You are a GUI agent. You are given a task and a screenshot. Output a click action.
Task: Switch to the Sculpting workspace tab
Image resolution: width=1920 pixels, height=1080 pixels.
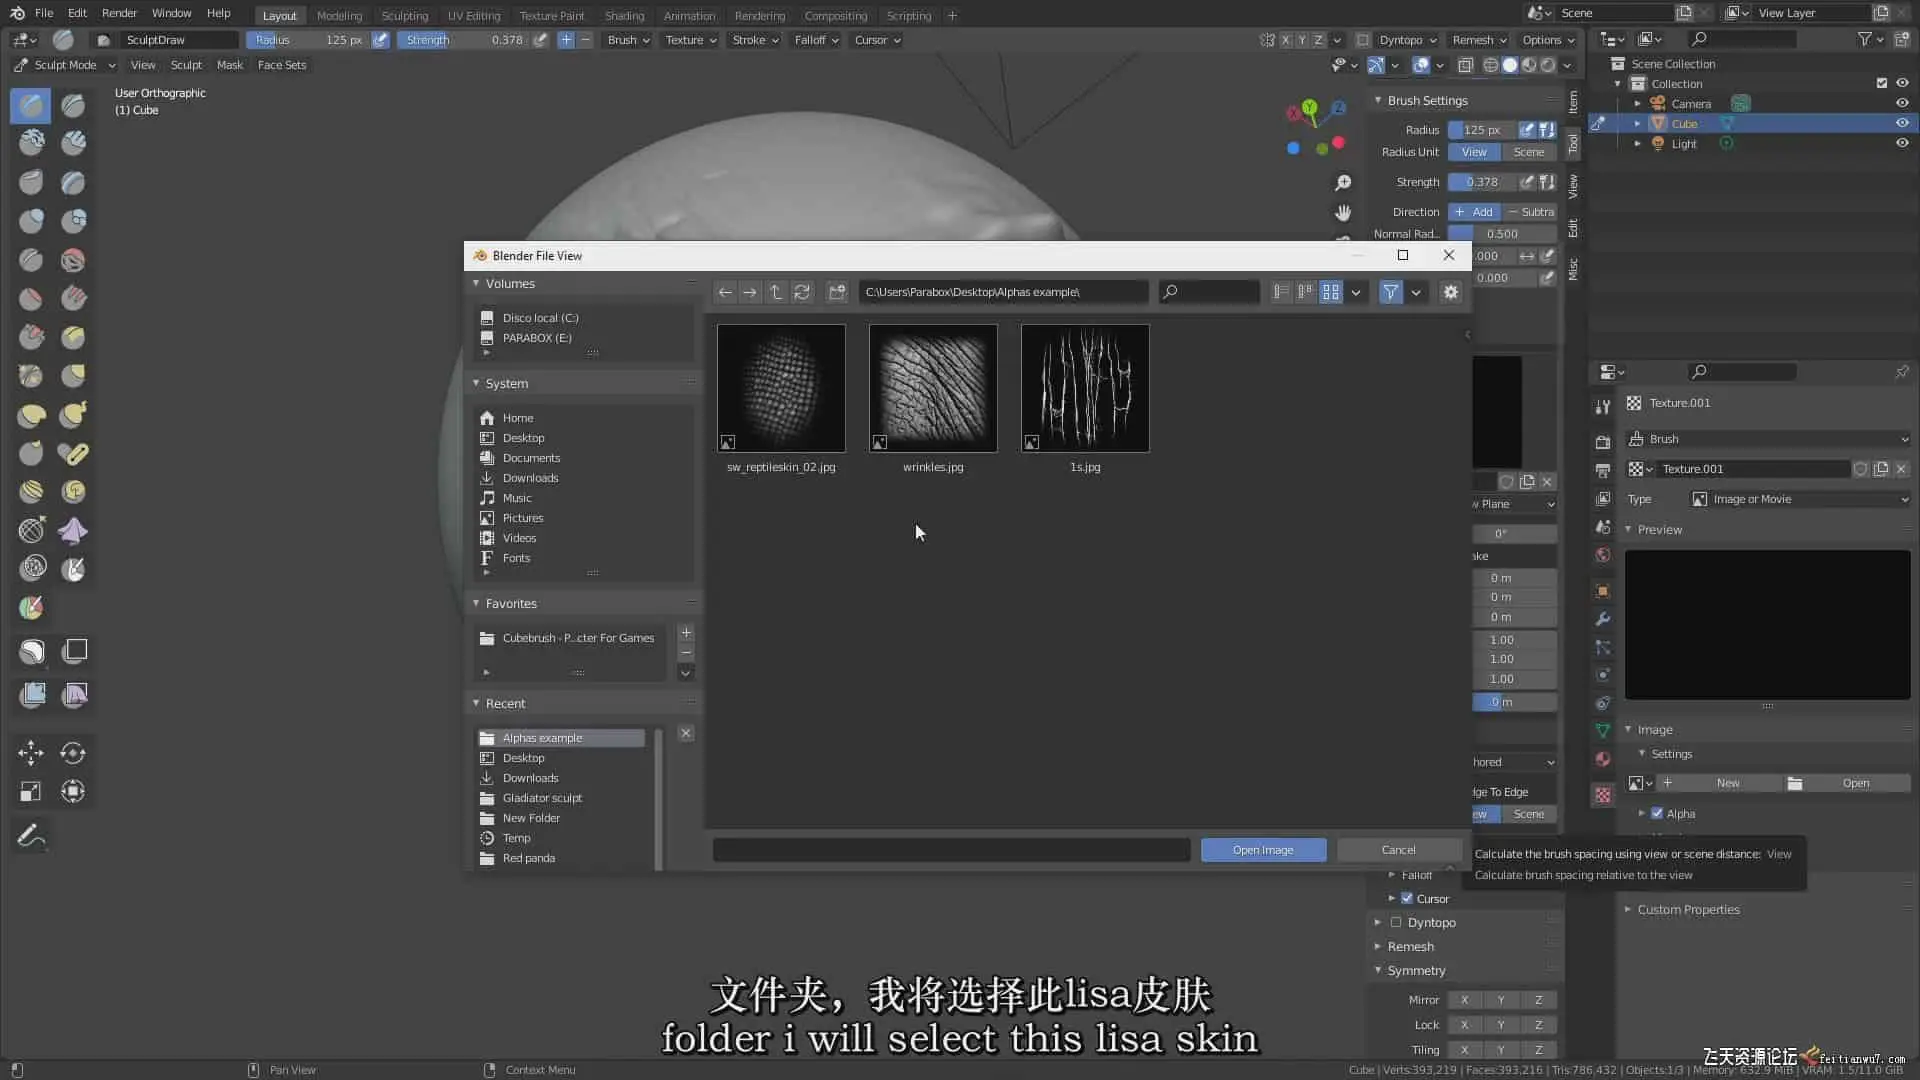click(x=404, y=15)
